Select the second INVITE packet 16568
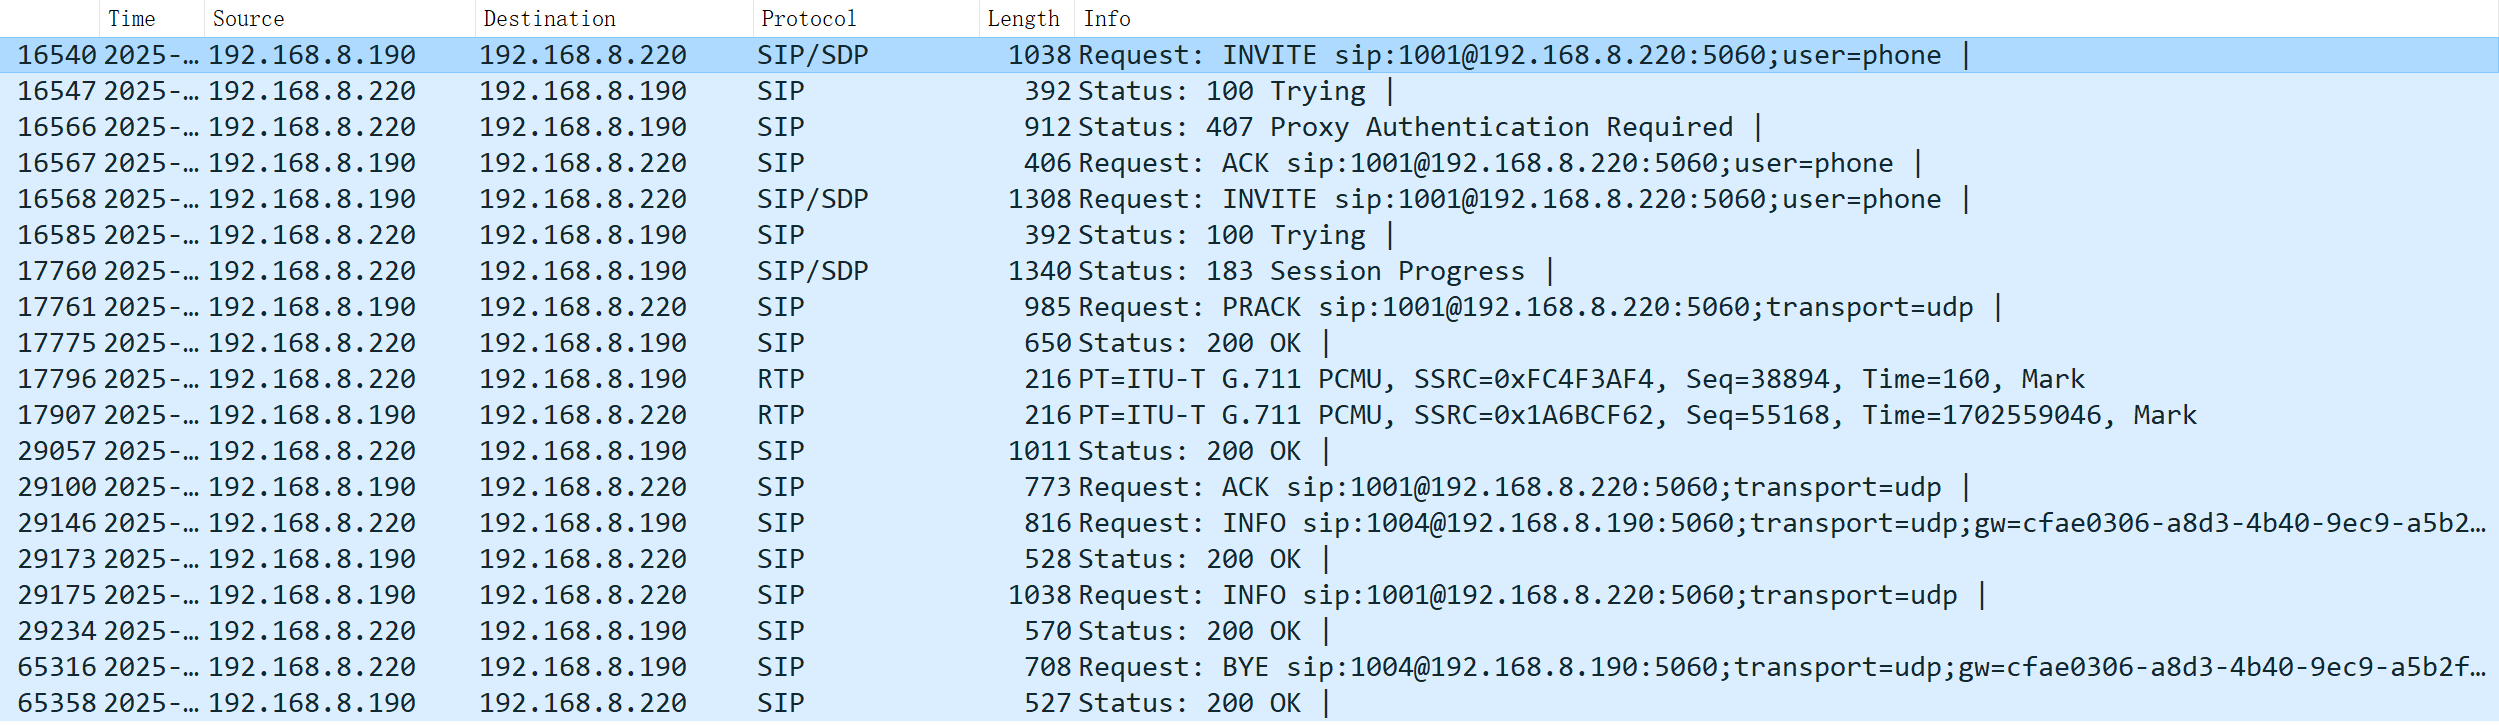 (600, 199)
